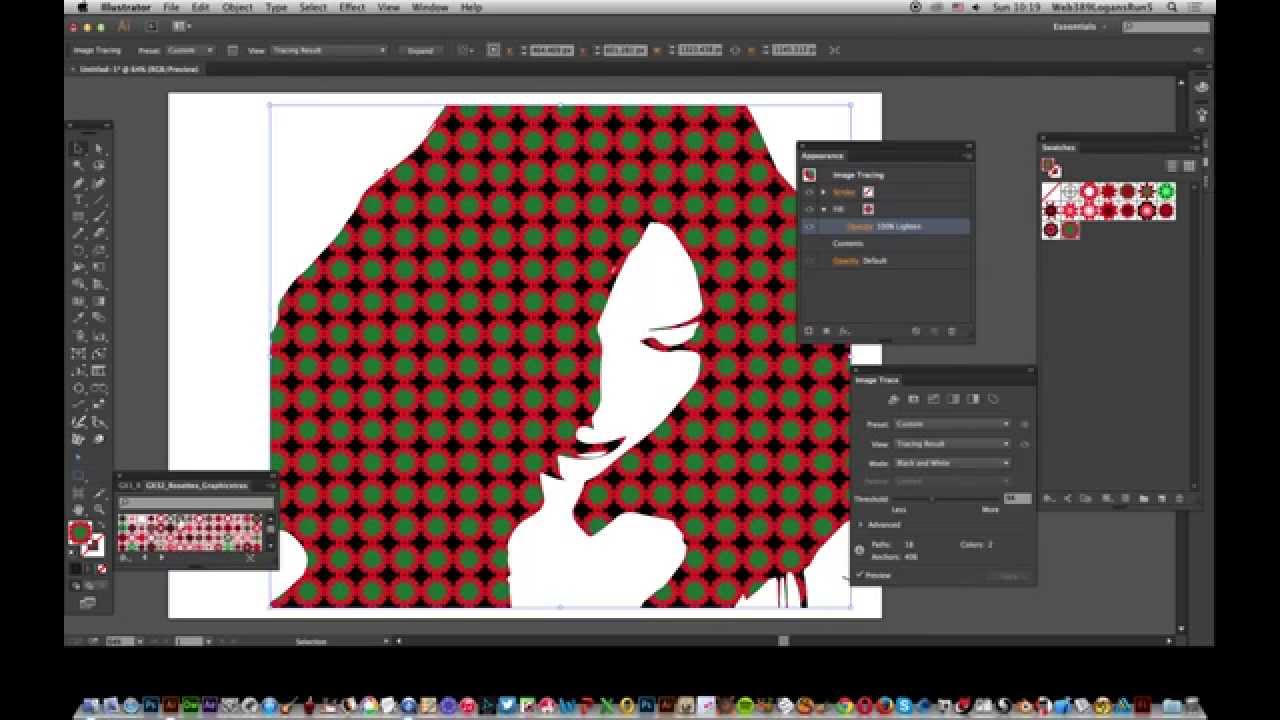1280x720 pixels.
Task: Expand the Stroke row in Appearance
Action: 823,192
